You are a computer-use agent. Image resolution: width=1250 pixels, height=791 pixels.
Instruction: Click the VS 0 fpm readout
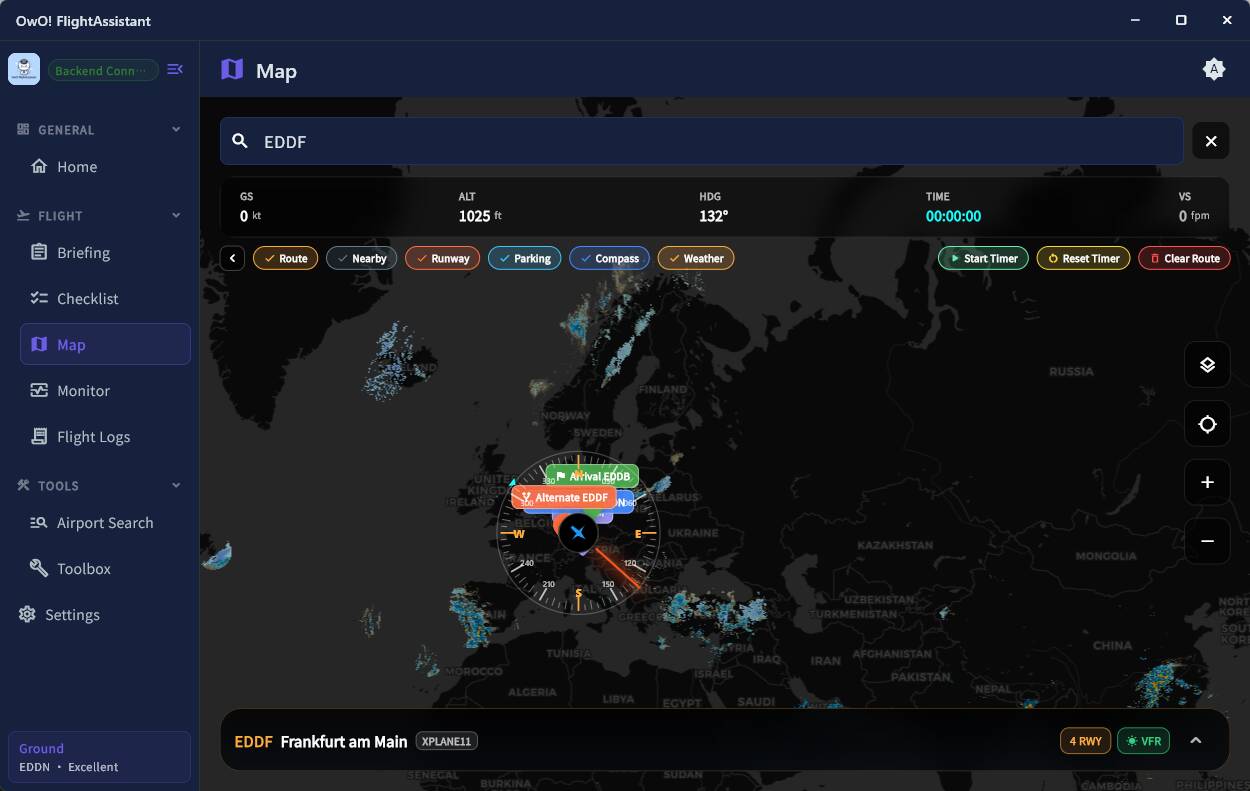pos(1194,207)
